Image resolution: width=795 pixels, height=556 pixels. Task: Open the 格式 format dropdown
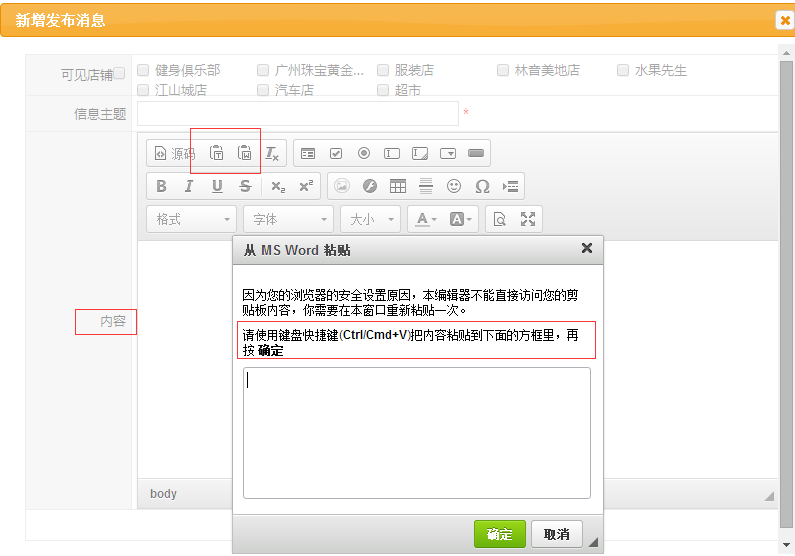[x=192, y=219]
